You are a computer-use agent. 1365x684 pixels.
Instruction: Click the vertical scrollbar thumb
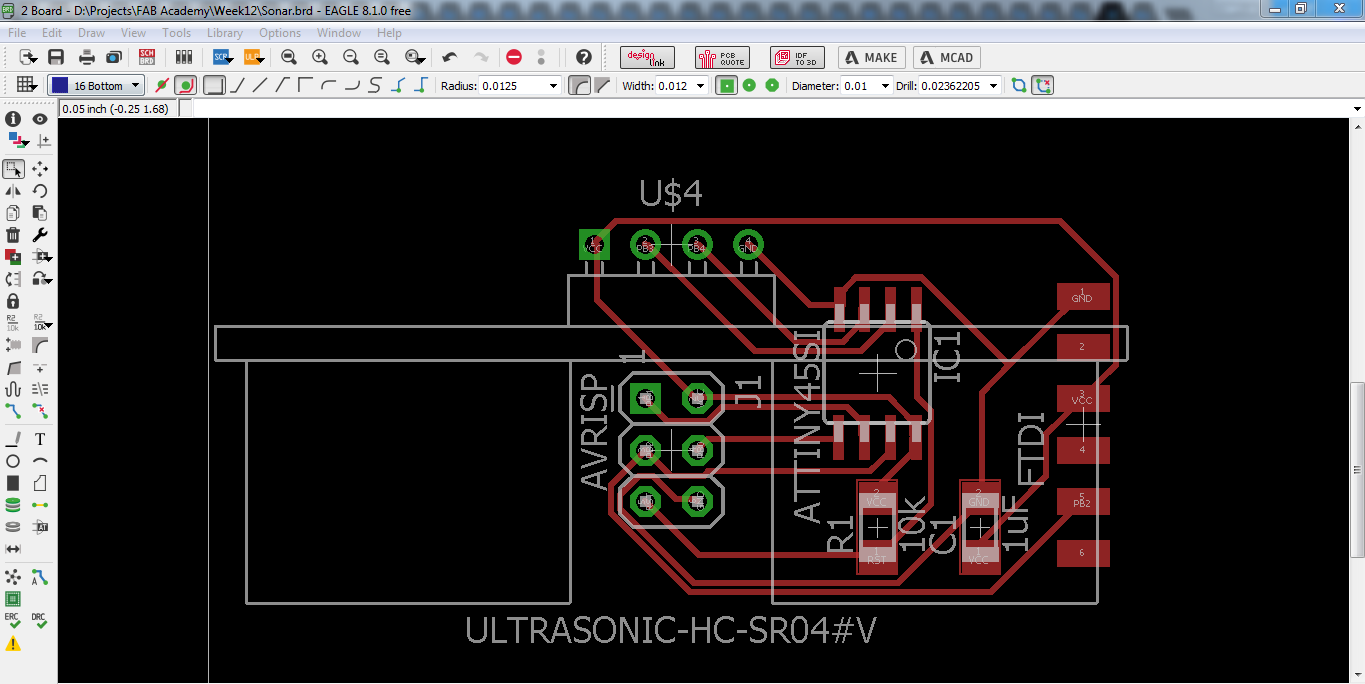pos(1357,470)
